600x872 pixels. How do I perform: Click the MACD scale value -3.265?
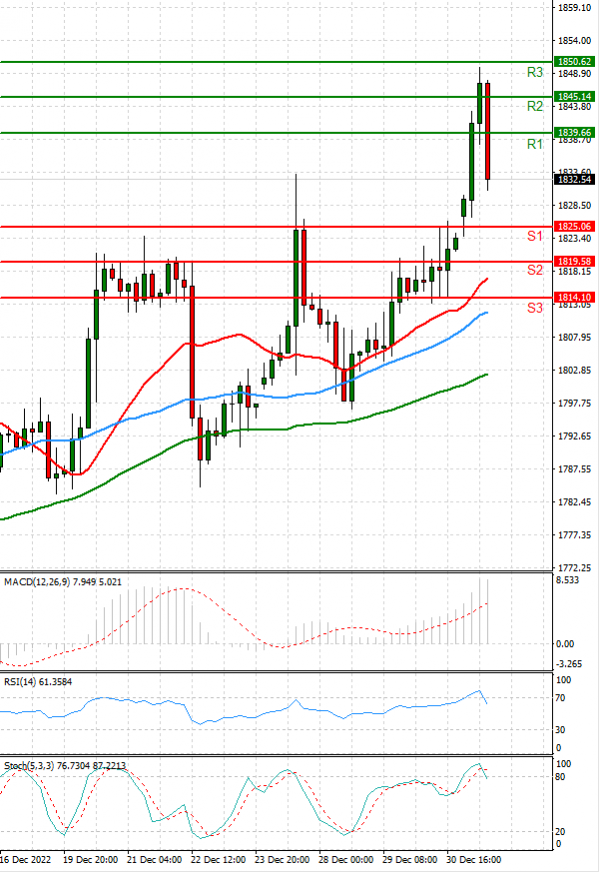pyautogui.click(x=569, y=663)
